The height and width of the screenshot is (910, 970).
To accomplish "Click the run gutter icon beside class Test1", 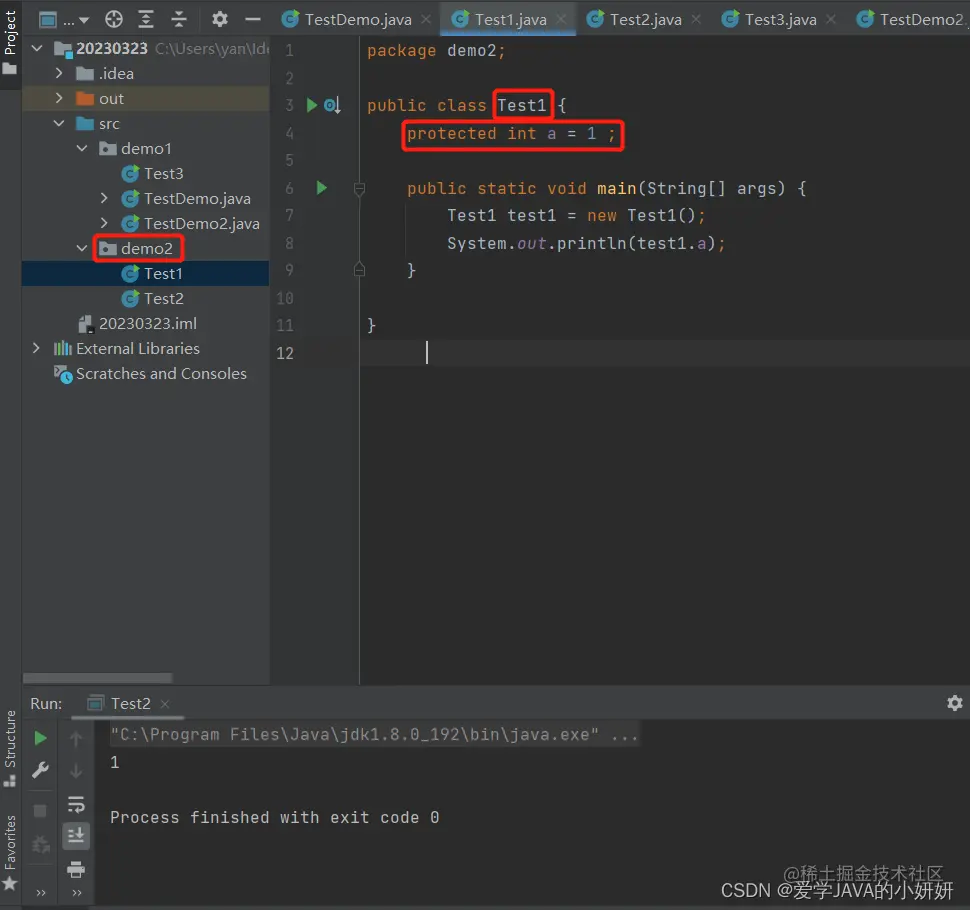I will (312, 105).
